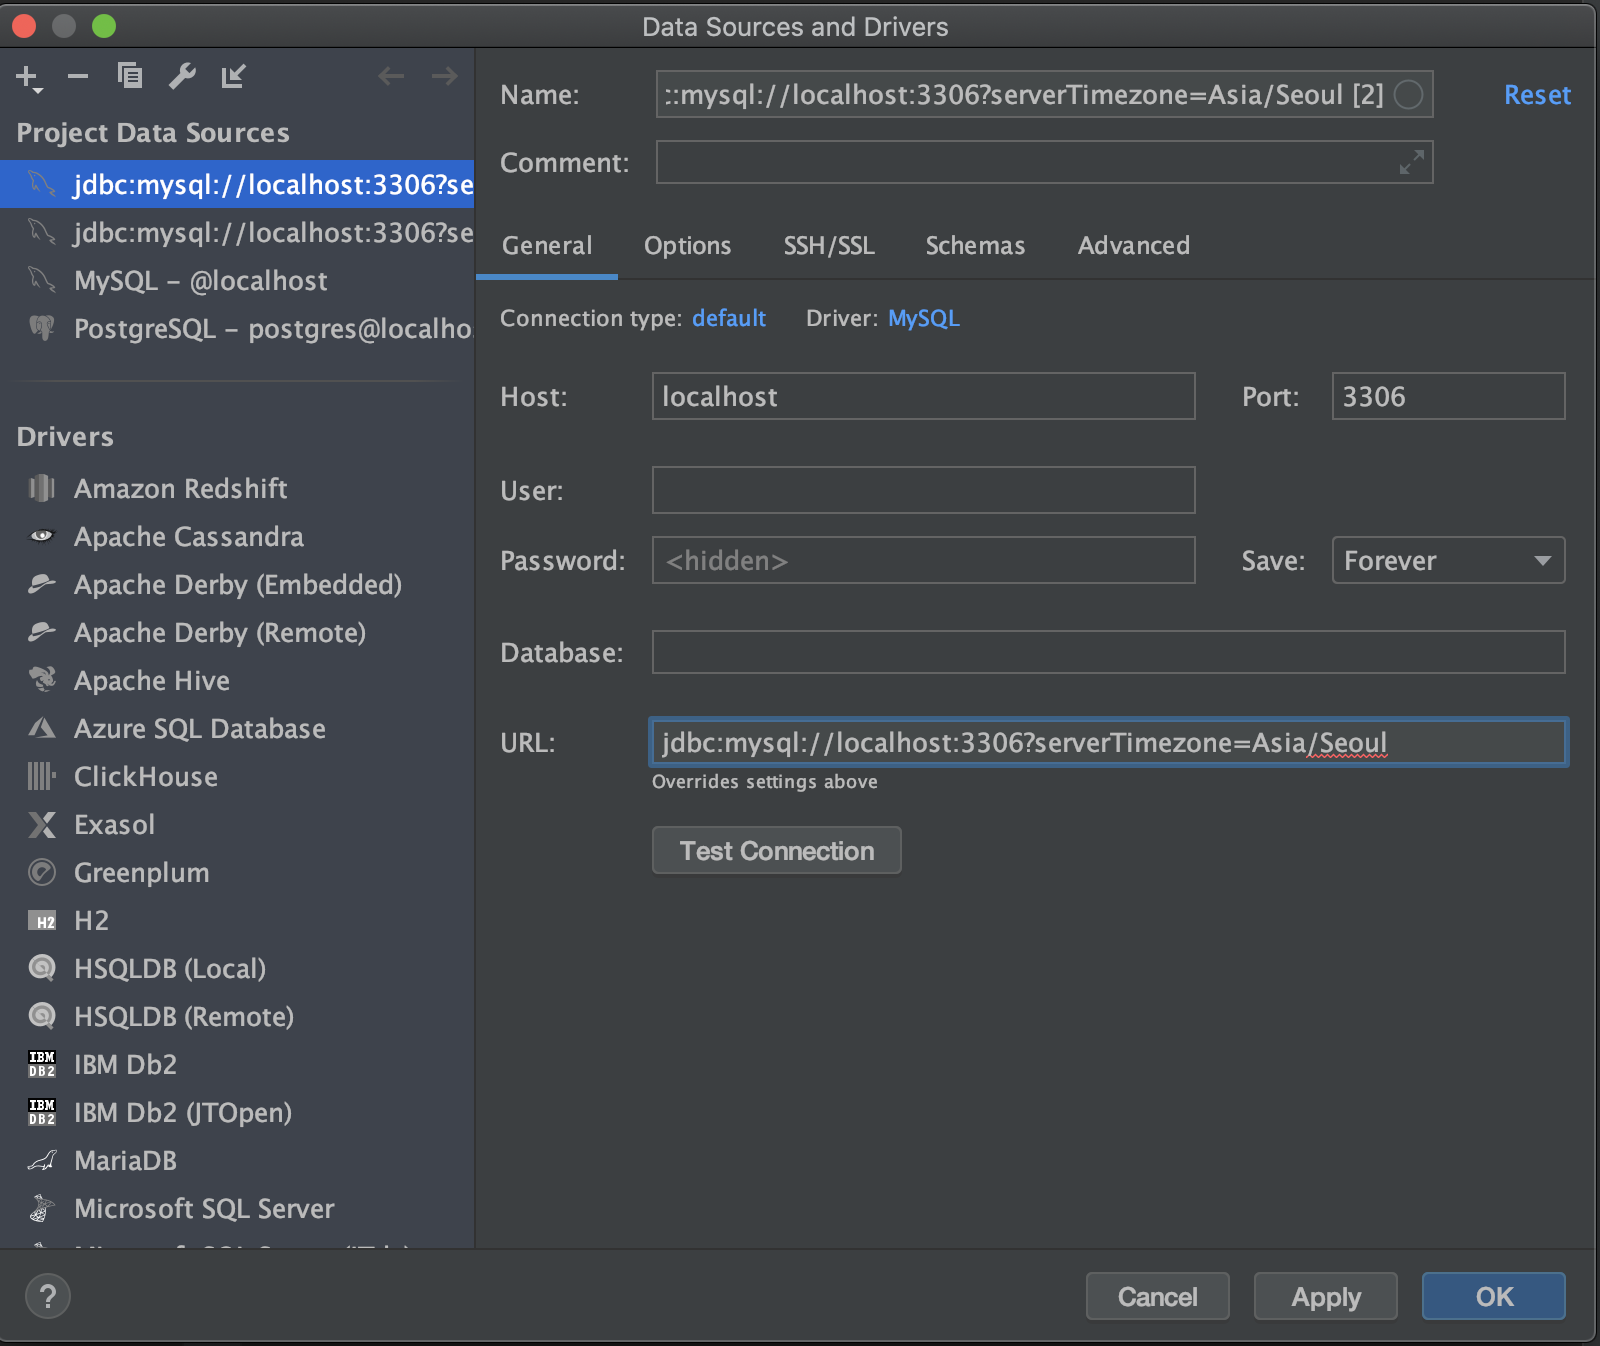Select the Greenplum driver
This screenshot has width=1600, height=1346.
coord(237,872)
